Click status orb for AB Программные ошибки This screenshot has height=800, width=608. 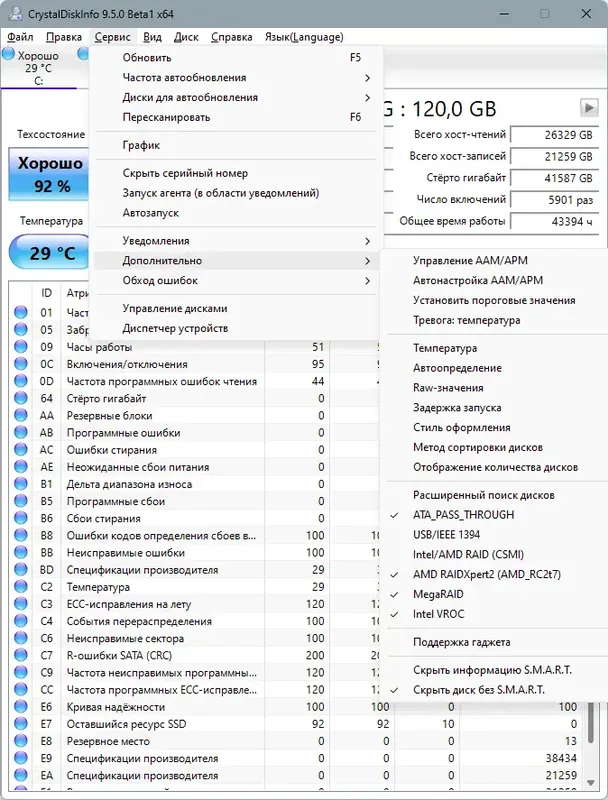tap(21, 433)
